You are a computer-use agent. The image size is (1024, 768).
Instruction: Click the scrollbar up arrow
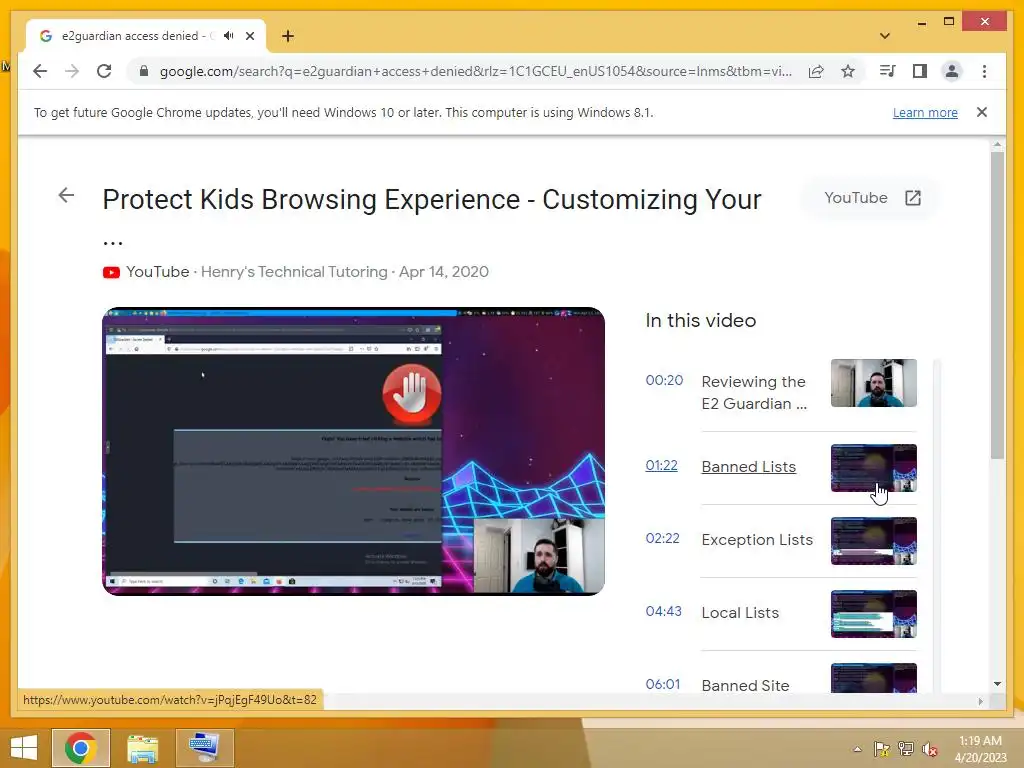coord(997,144)
